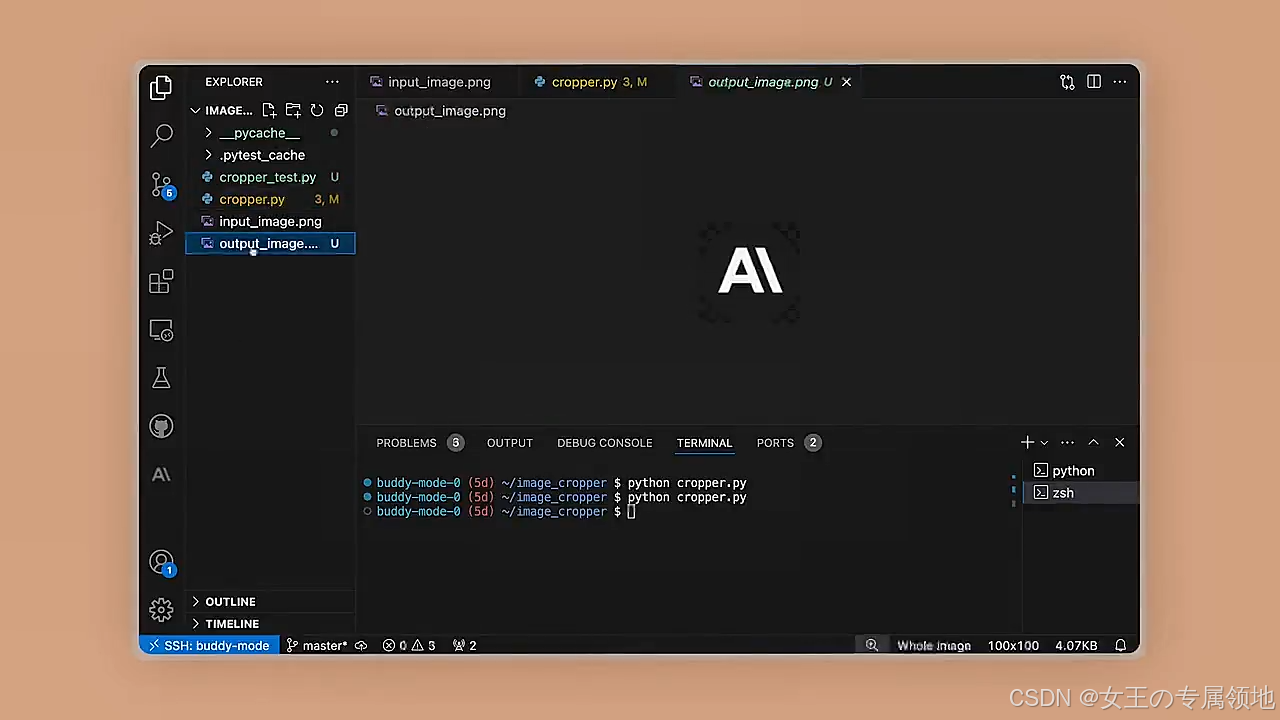Synchronize changes icon in status bar
Screen dimensions: 1280x720
[361, 646]
